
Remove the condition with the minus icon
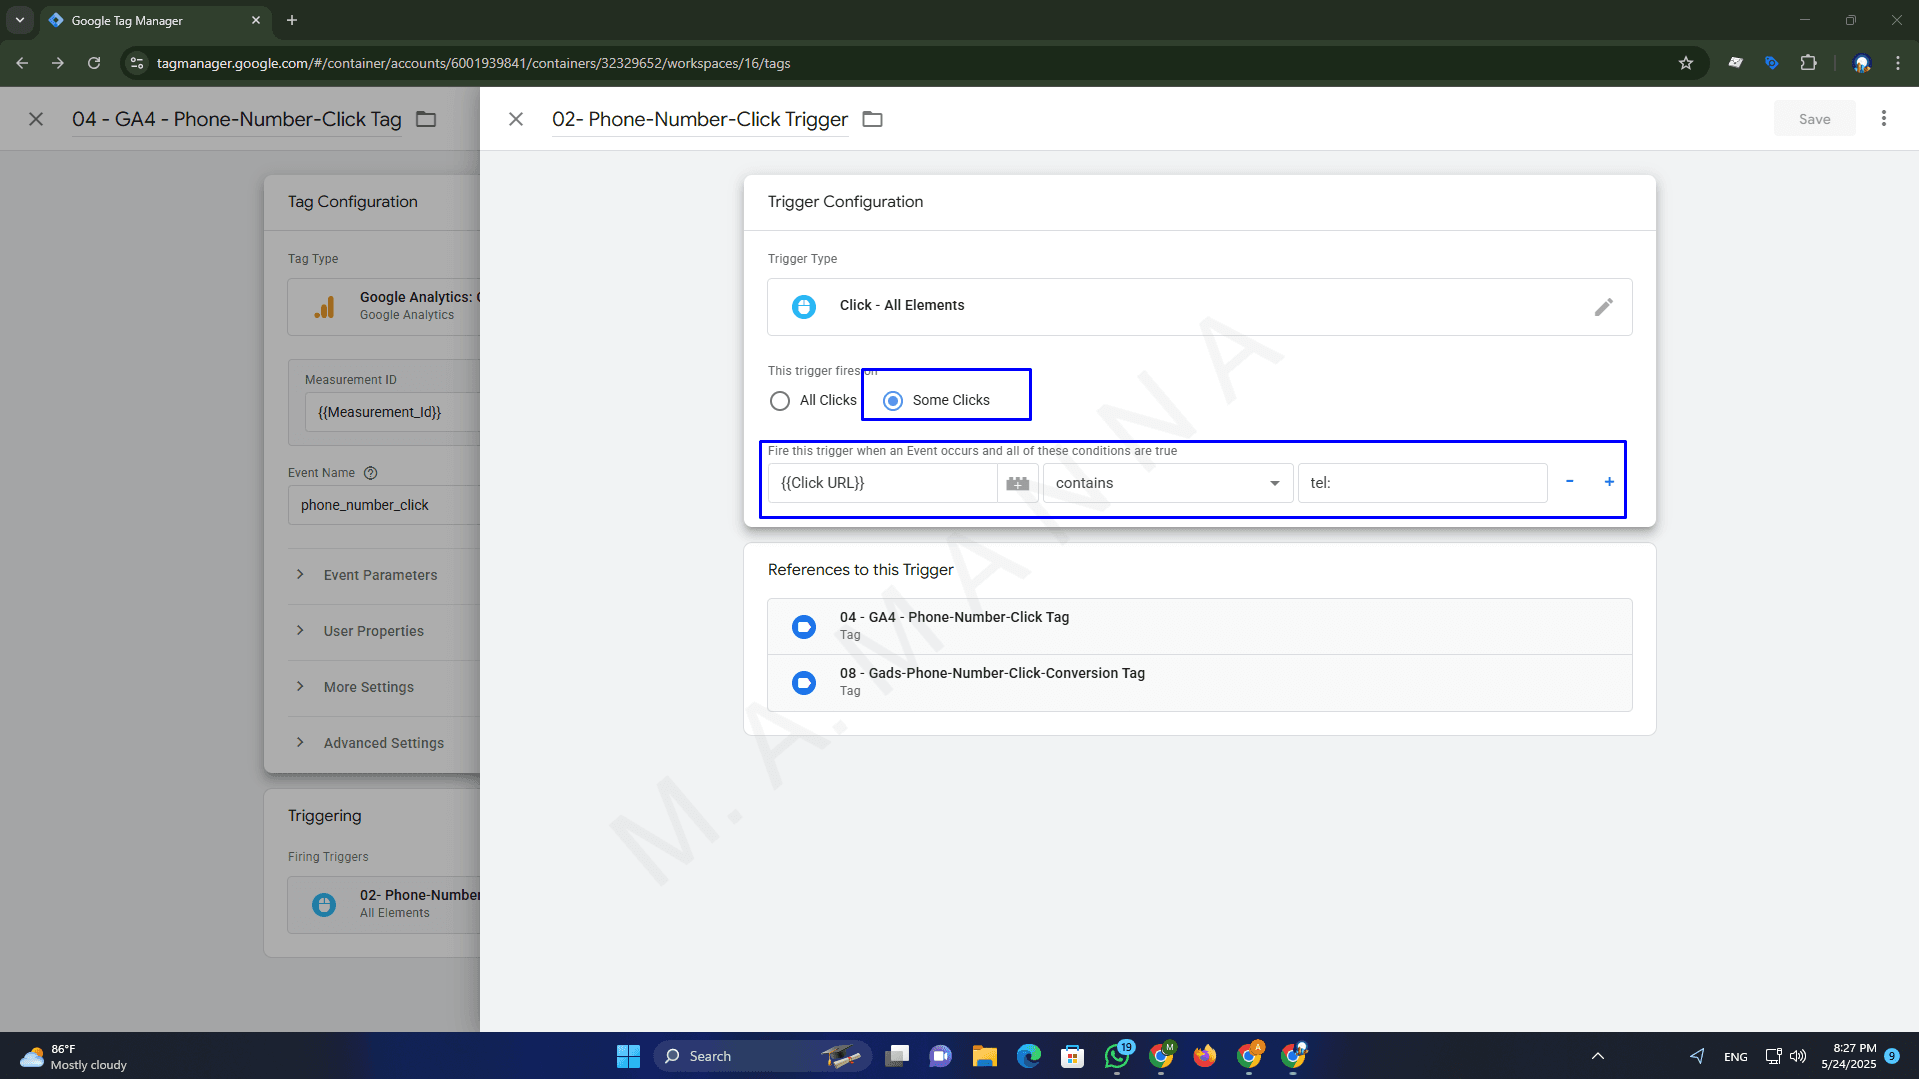[x=1569, y=482]
